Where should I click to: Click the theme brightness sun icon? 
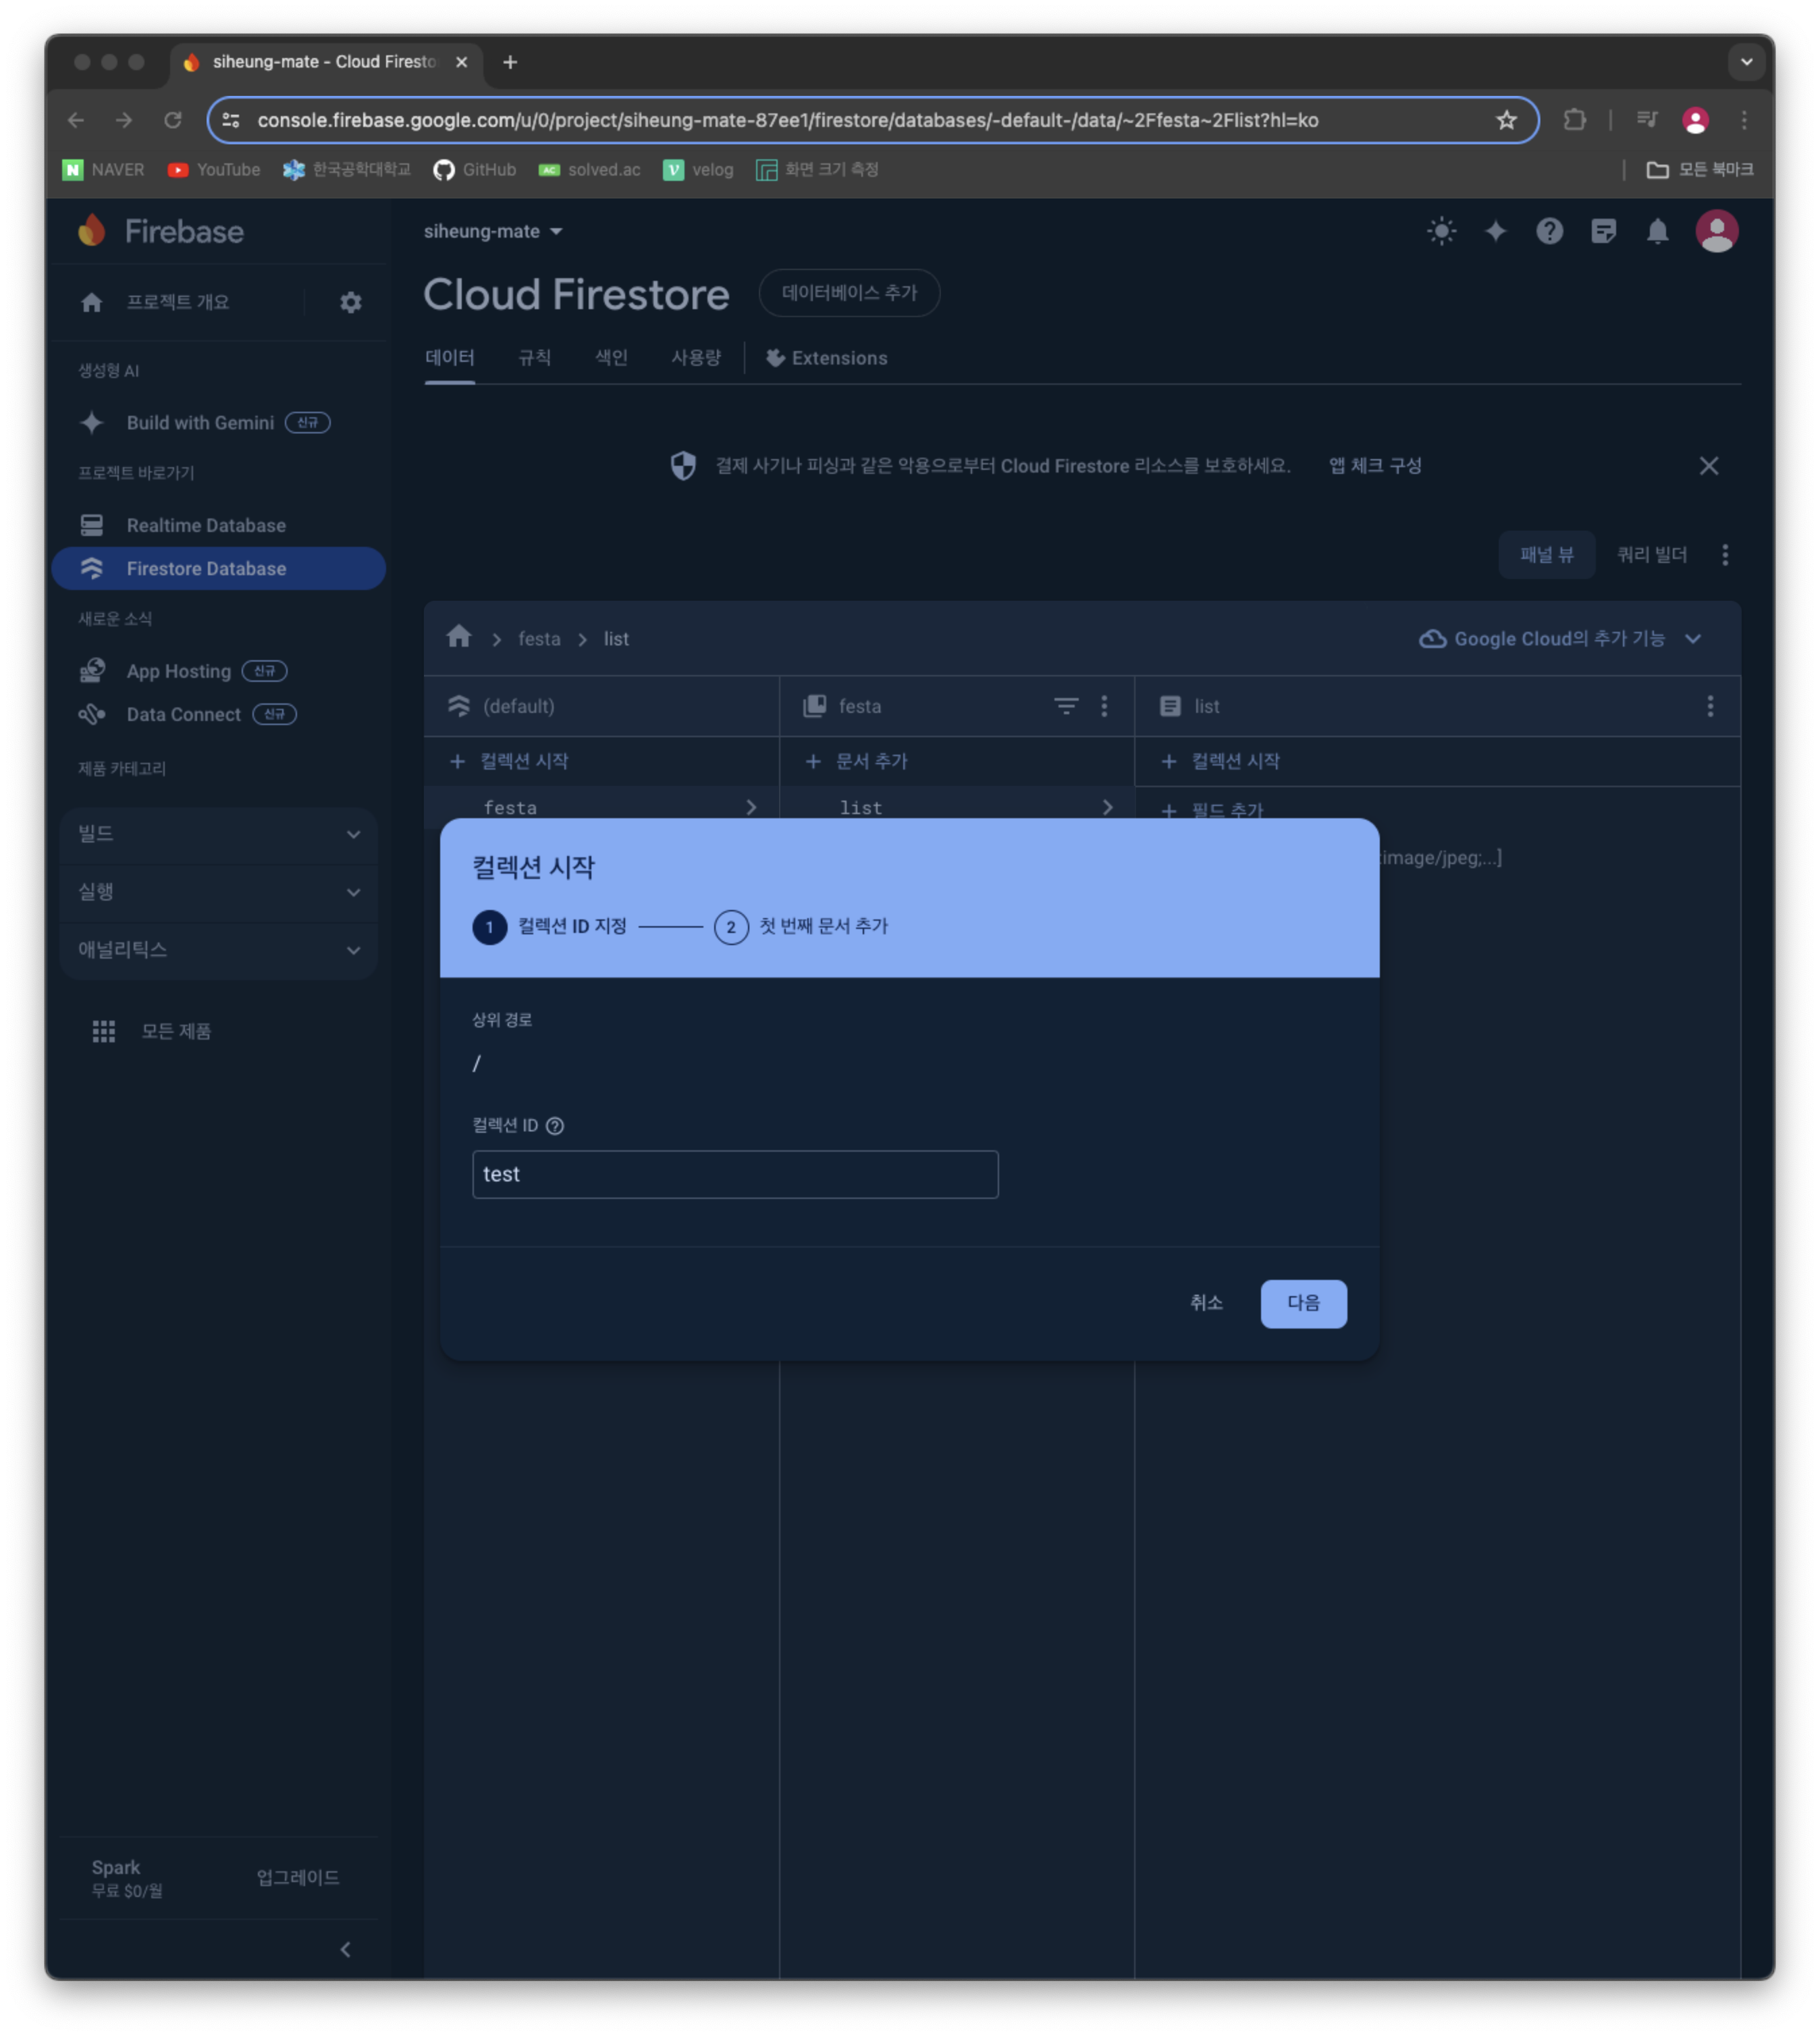(x=1441, y=231)
